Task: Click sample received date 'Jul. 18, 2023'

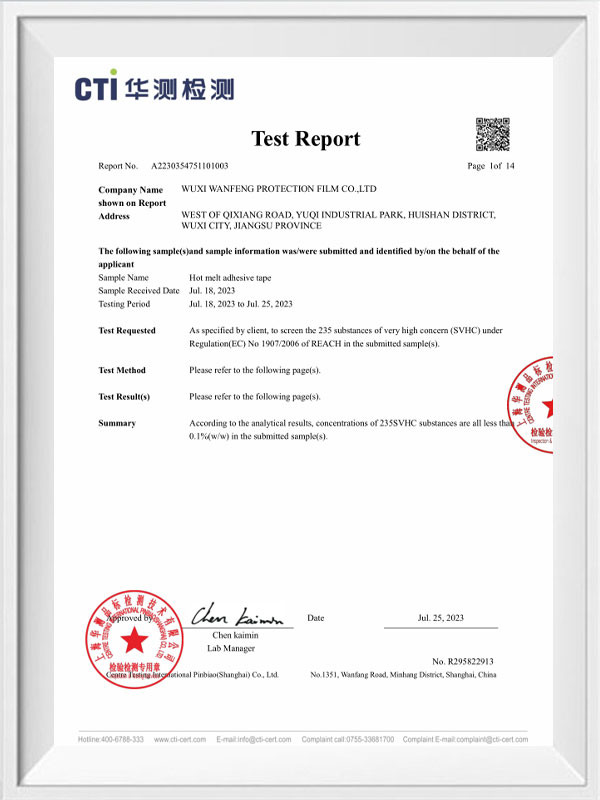Action: click(212, 290)
